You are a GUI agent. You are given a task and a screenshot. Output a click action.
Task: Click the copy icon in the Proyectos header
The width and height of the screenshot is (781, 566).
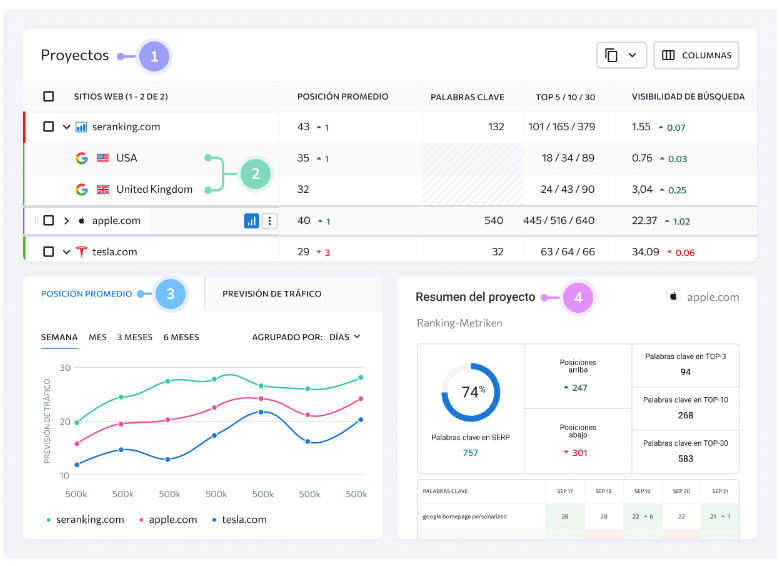coord(611,55)
